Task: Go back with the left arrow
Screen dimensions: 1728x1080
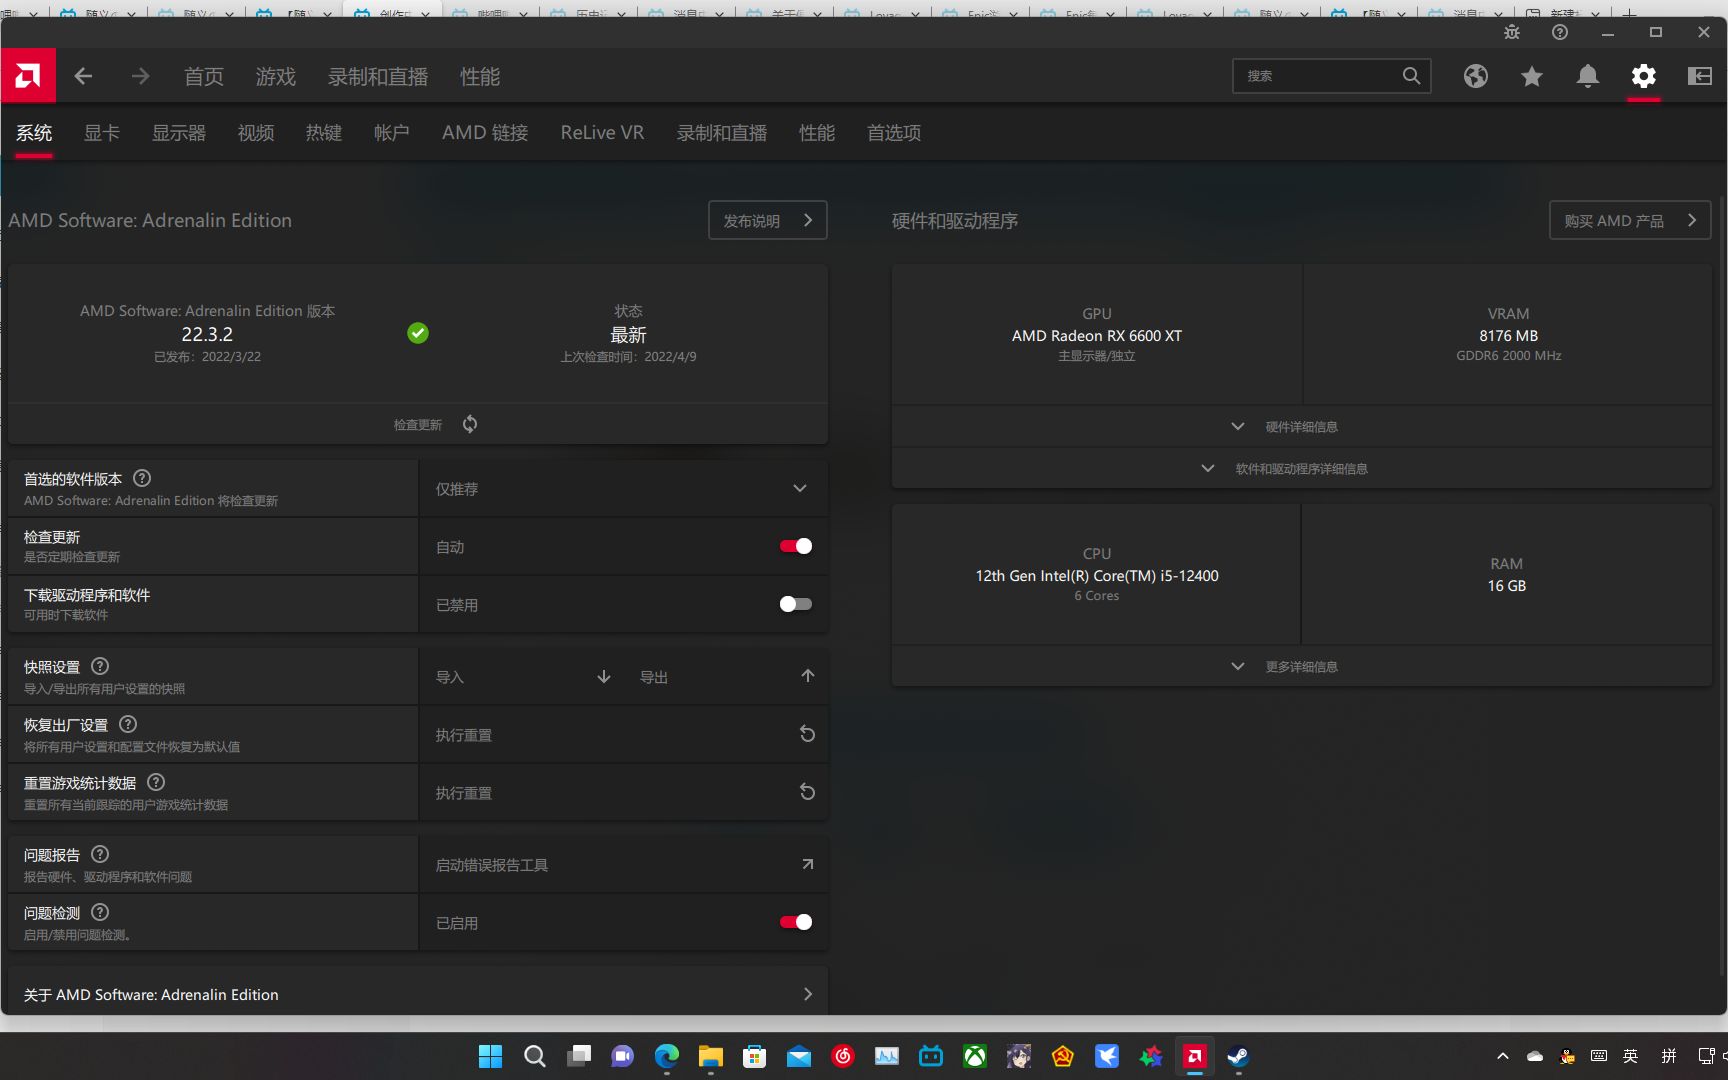Action: [83, 76]
